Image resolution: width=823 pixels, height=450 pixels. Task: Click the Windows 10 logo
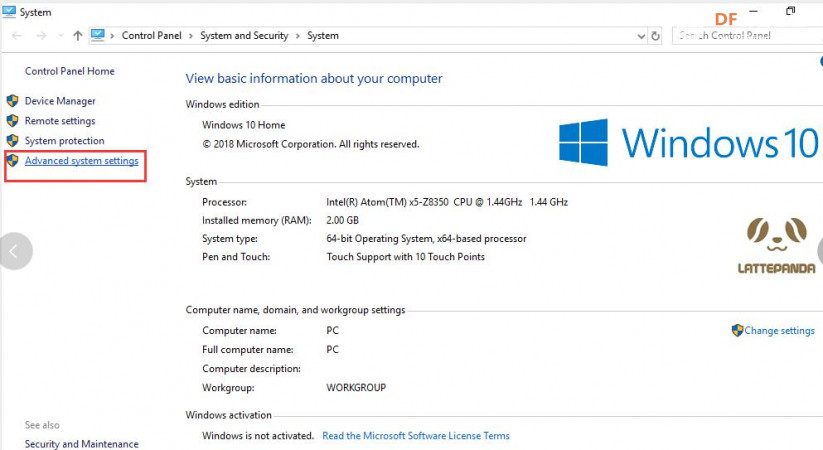(688, 143)
